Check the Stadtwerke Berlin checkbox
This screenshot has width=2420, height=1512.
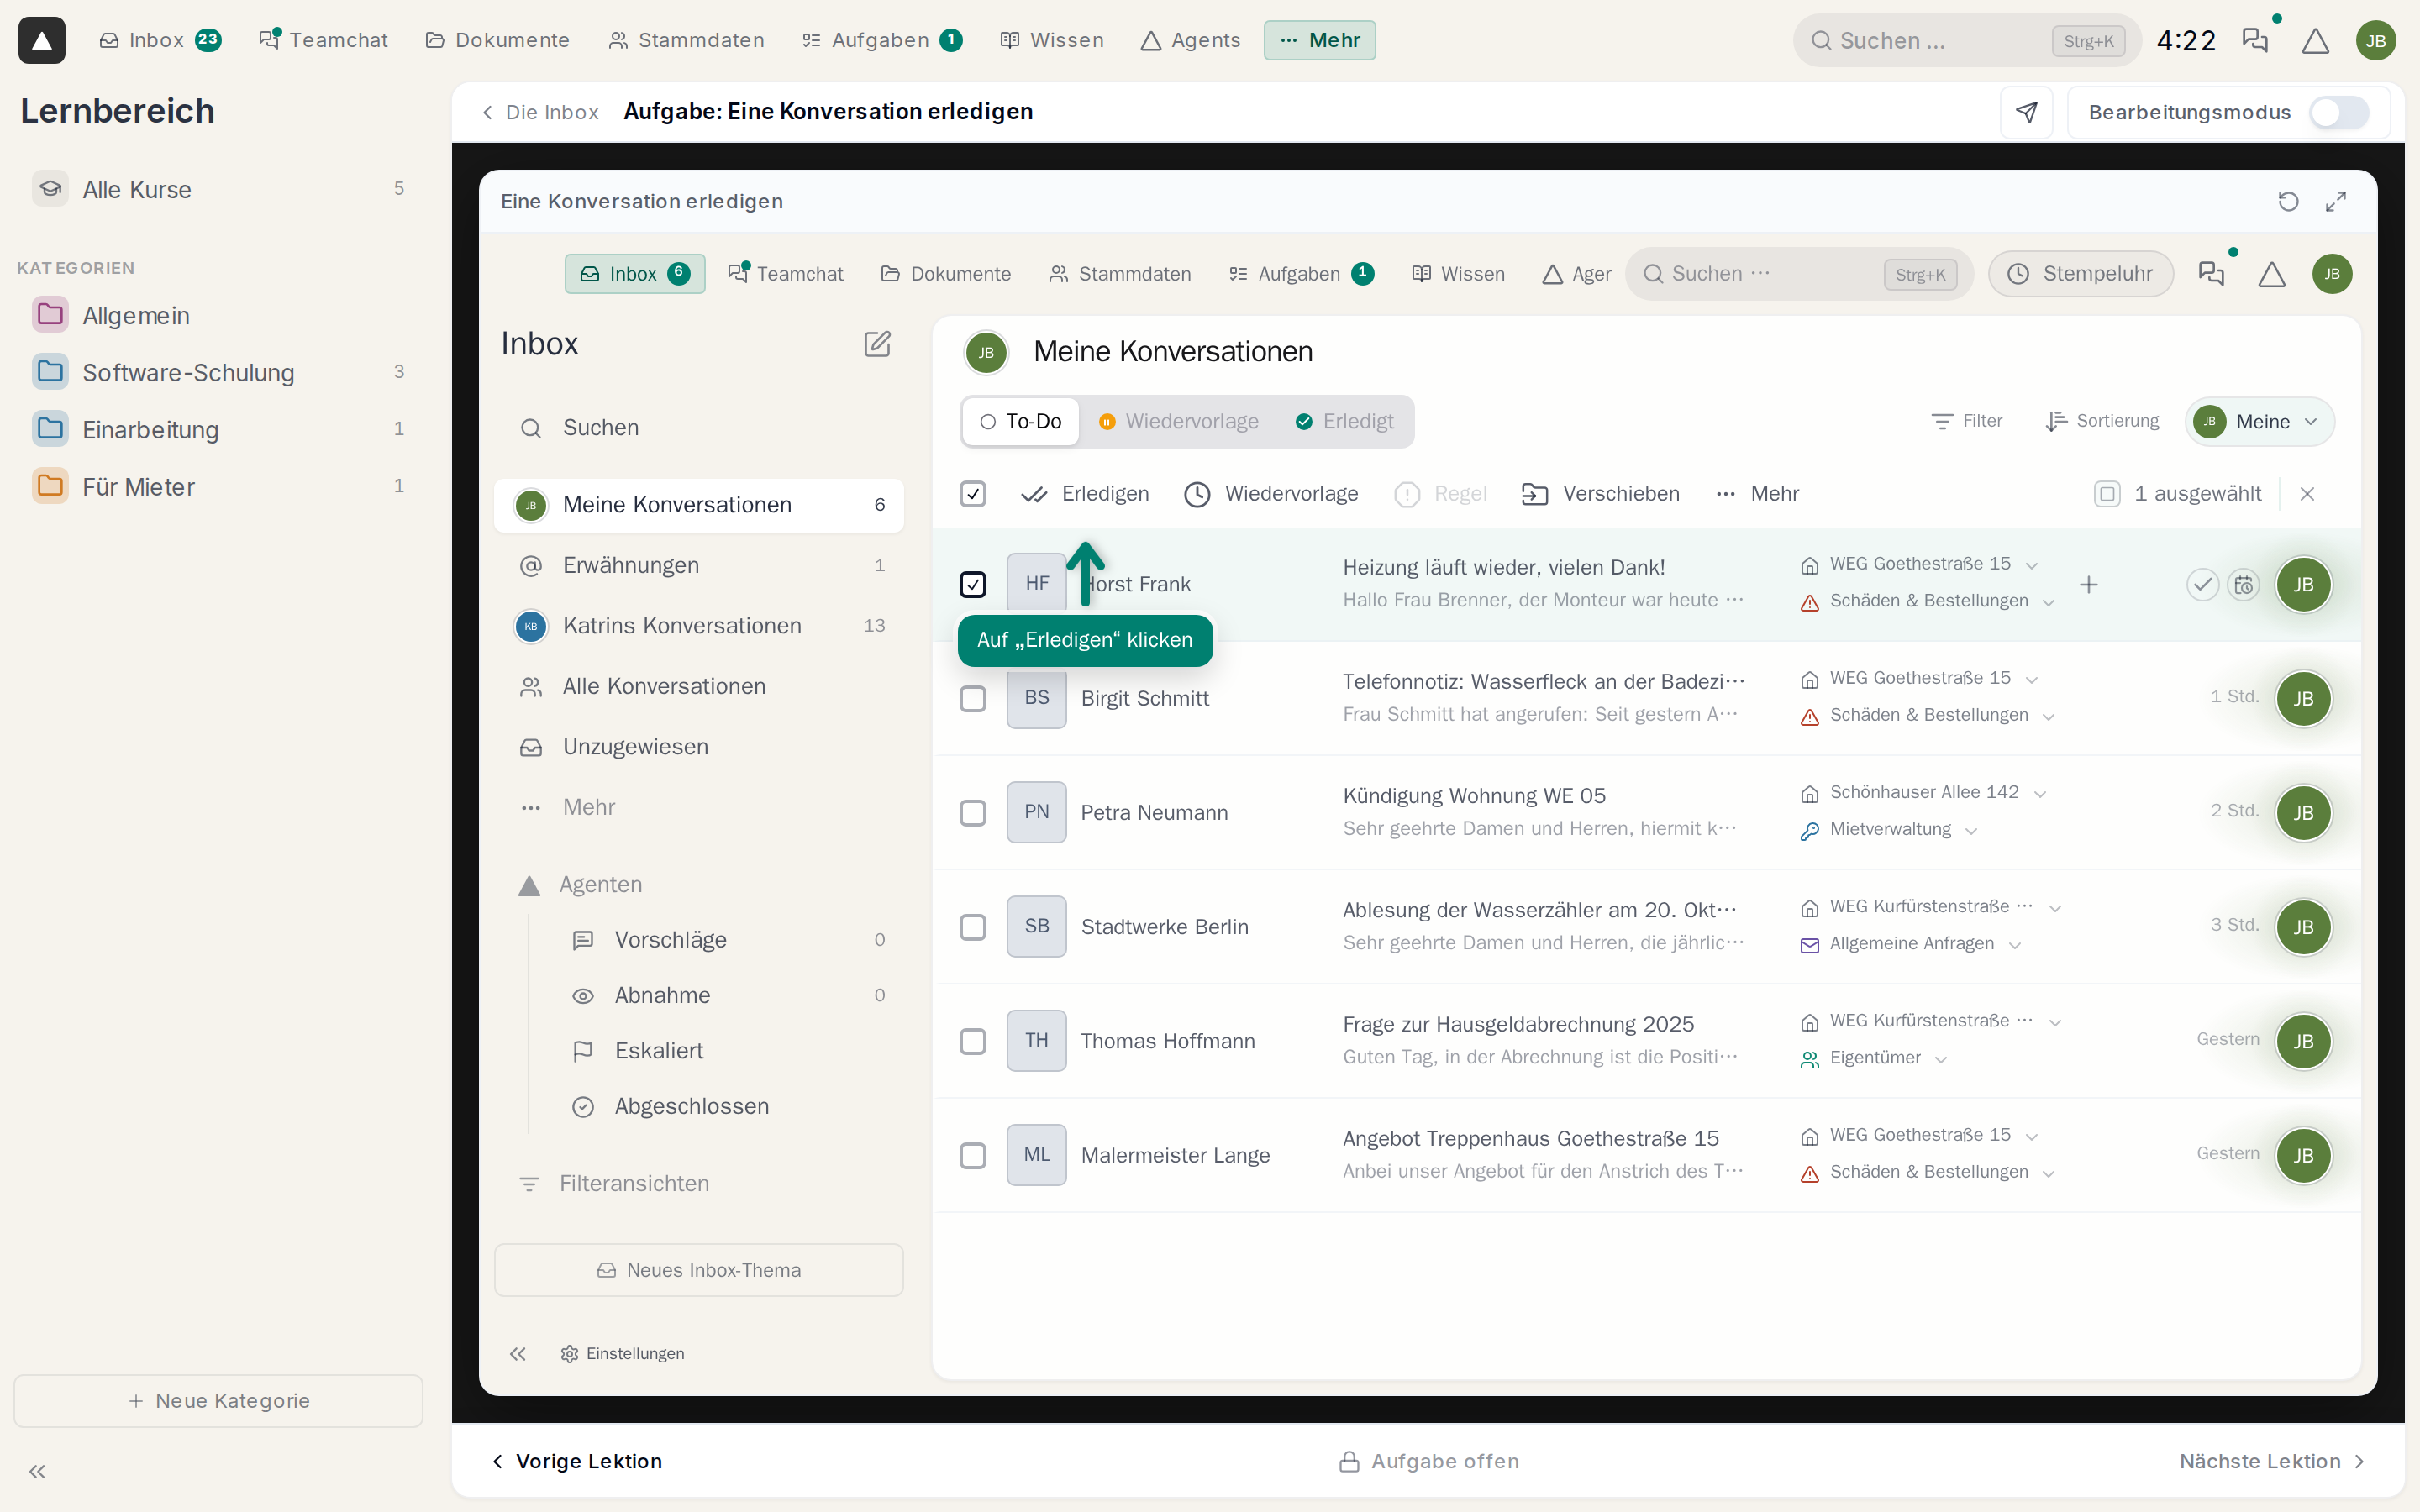[973, 927]
